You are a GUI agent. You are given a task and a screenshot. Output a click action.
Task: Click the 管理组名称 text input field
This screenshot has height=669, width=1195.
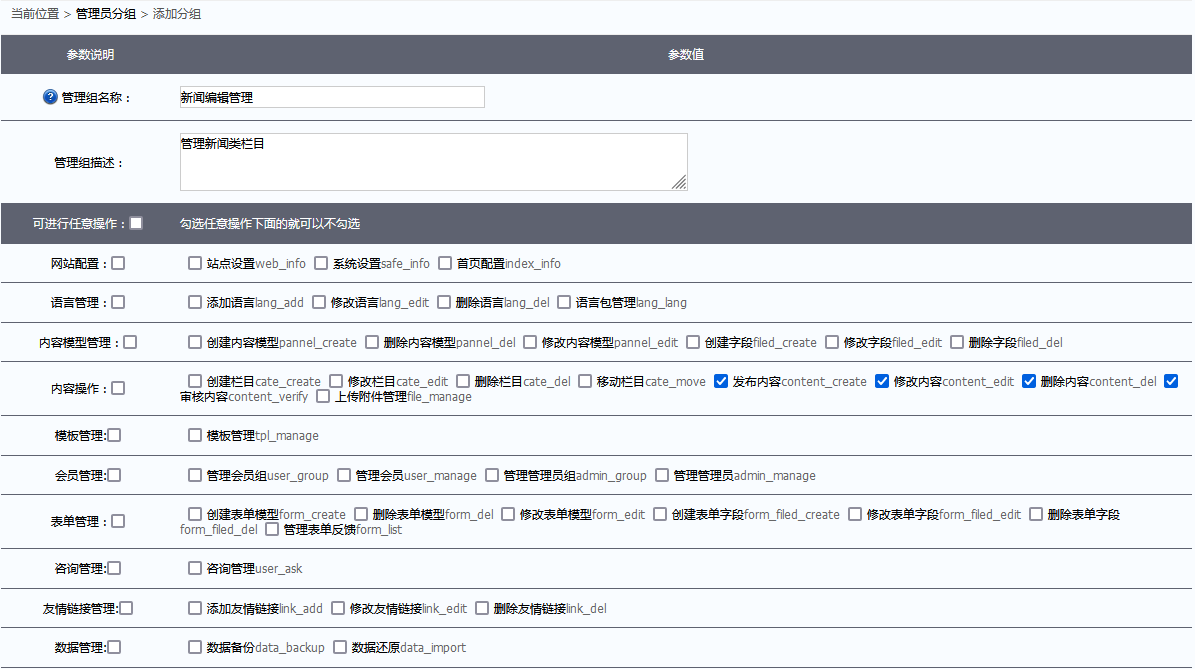pos(332,97)
